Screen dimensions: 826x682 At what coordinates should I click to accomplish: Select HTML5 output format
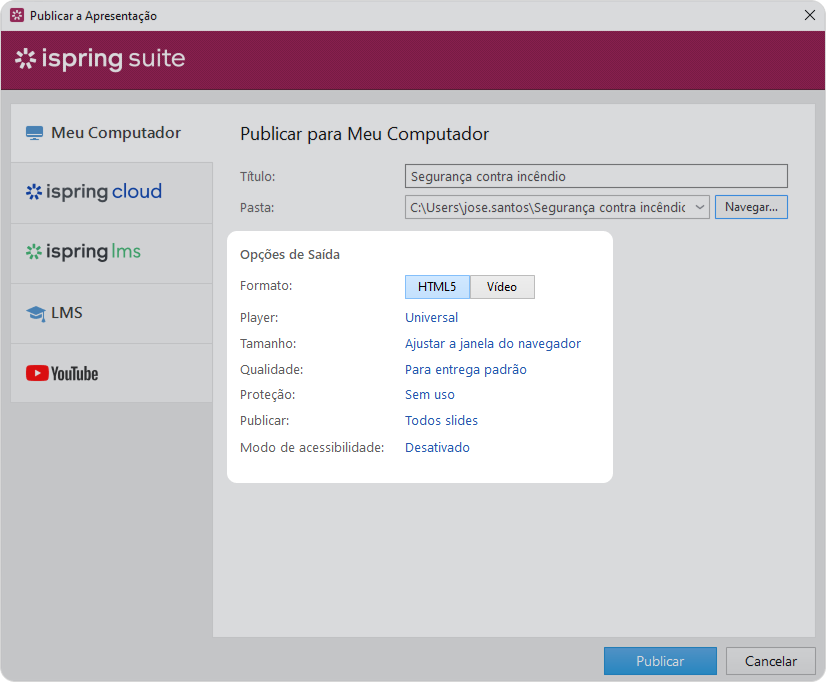pos(437,287)
